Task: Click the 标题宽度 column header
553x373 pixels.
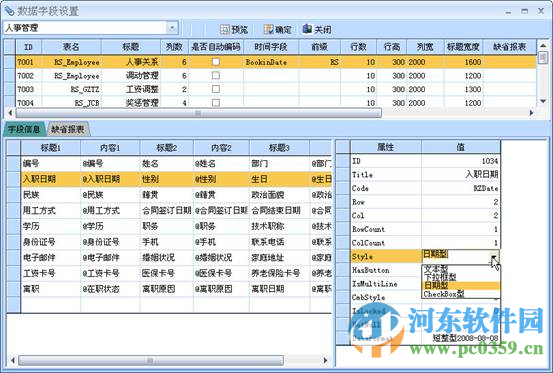Action: pos(463,47)
